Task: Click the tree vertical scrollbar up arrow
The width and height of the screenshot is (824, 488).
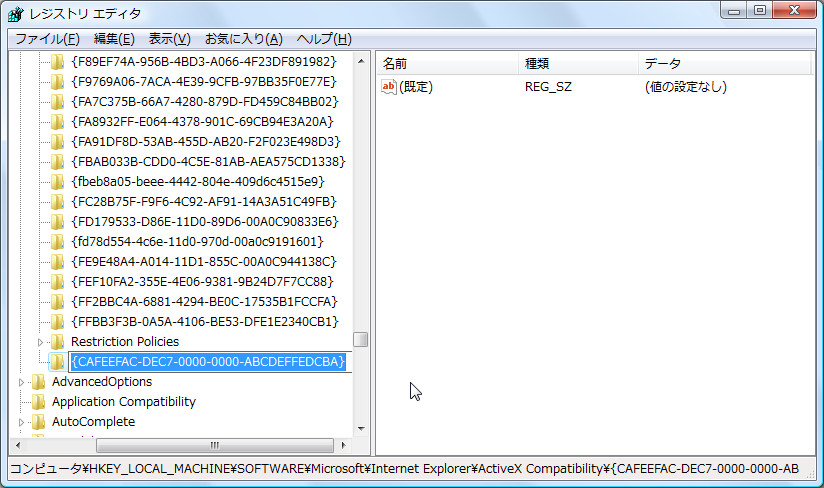Action: pos(361,61)
